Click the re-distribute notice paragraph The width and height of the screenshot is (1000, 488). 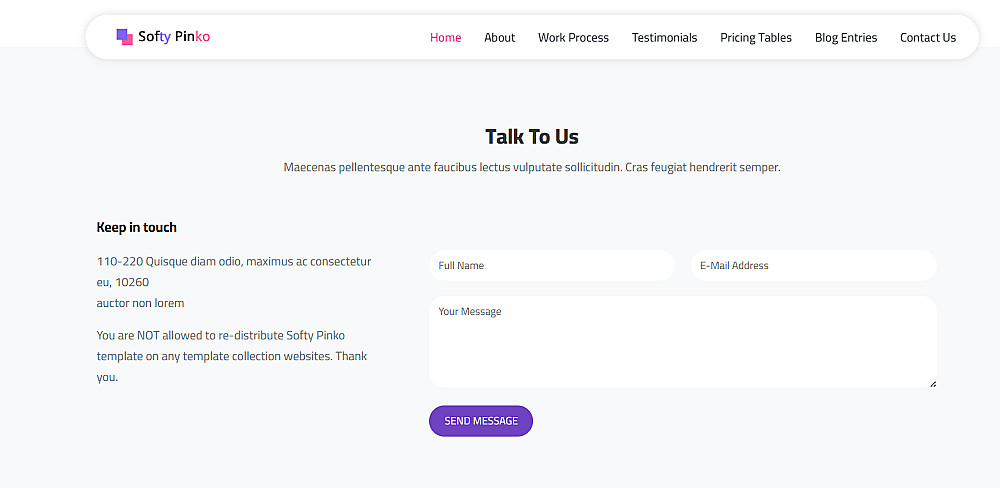[232, 356]
